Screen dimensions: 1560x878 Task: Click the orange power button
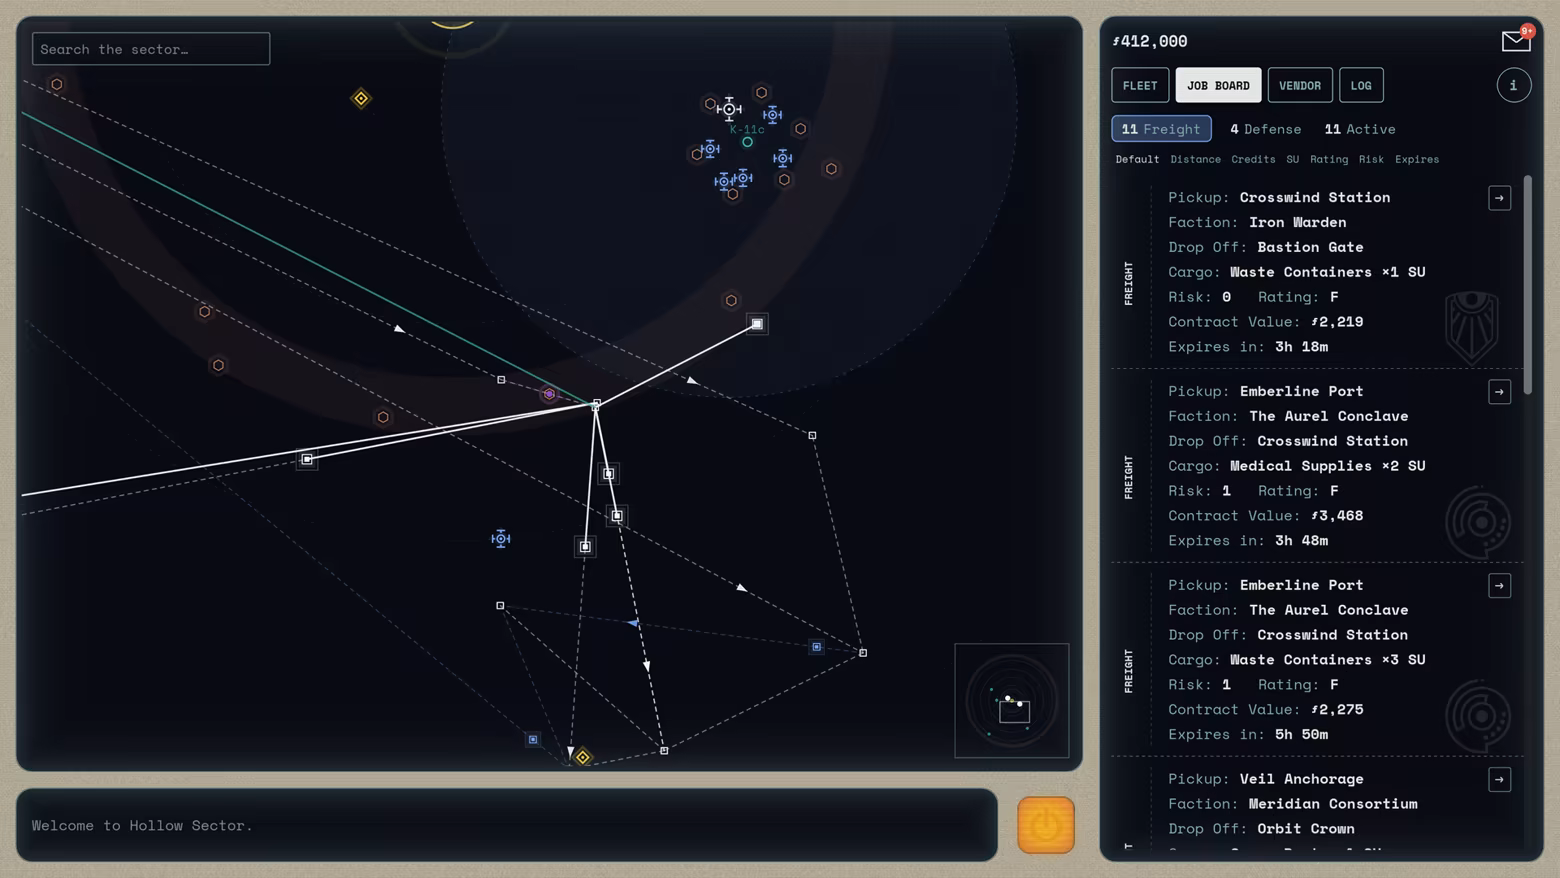click(x=1045, y=825)
